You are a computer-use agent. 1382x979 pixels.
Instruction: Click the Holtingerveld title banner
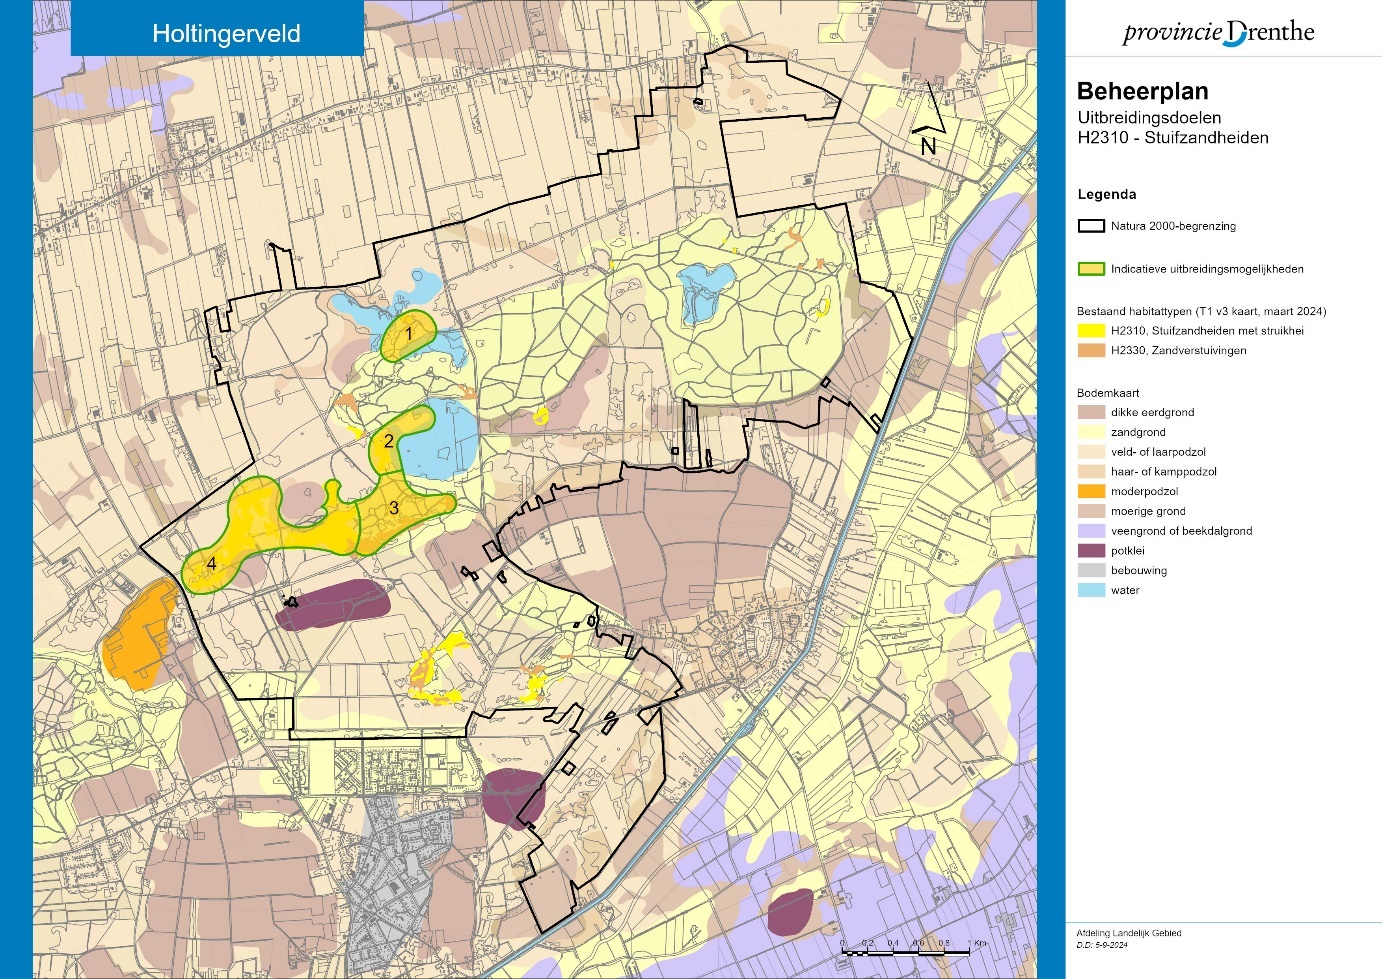(x=226, y=33)
